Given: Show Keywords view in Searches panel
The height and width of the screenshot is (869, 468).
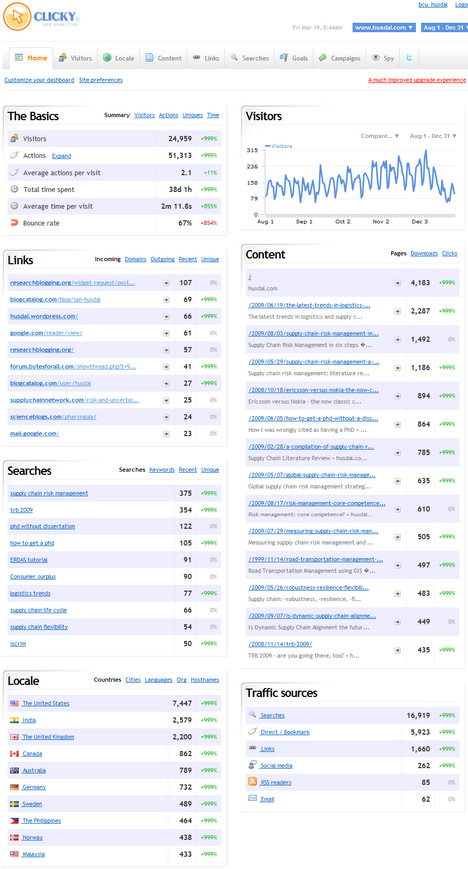Looking at the screenshot, I should point(162,470).
